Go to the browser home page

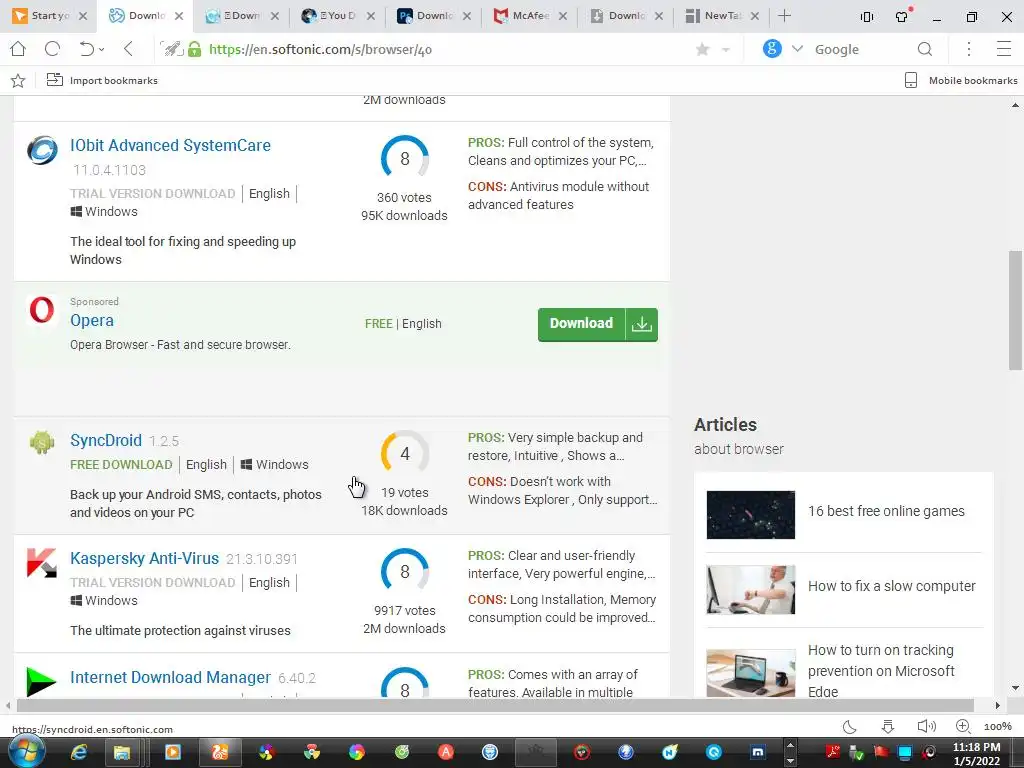[18, 49]
